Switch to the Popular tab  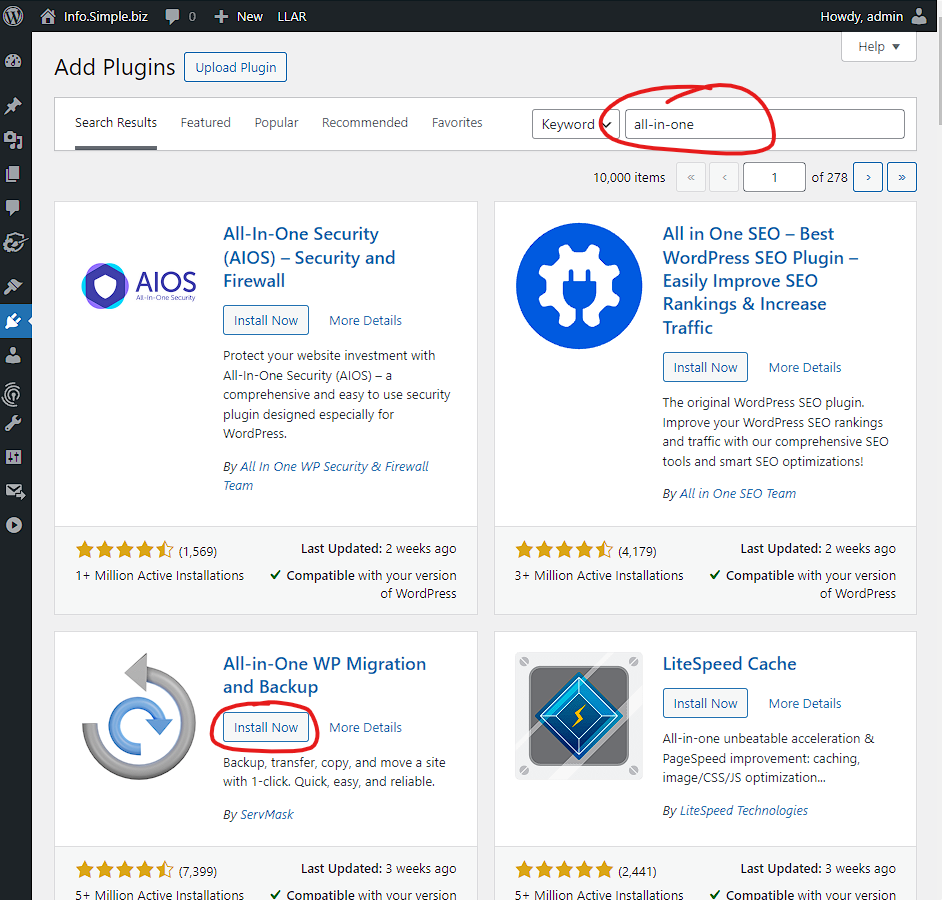coord(276,123)
